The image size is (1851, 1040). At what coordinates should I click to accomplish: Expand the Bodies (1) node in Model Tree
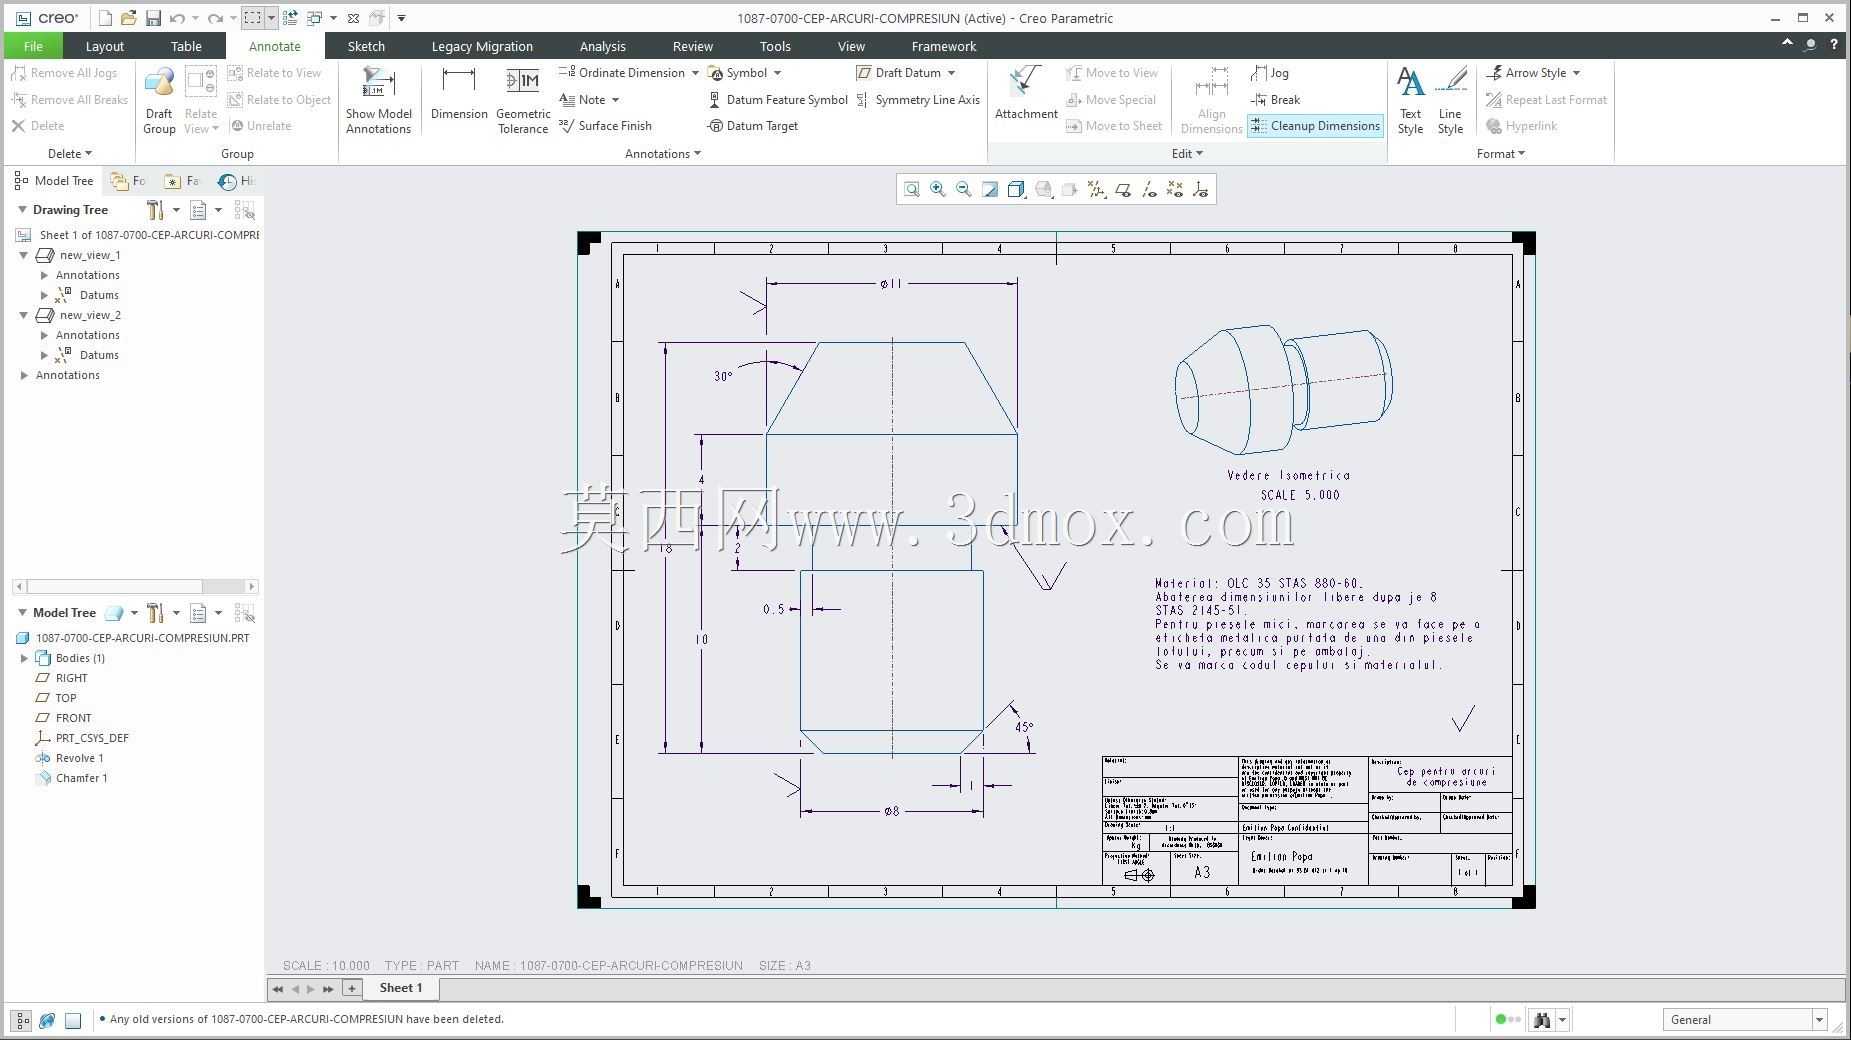tap(24, 658)
